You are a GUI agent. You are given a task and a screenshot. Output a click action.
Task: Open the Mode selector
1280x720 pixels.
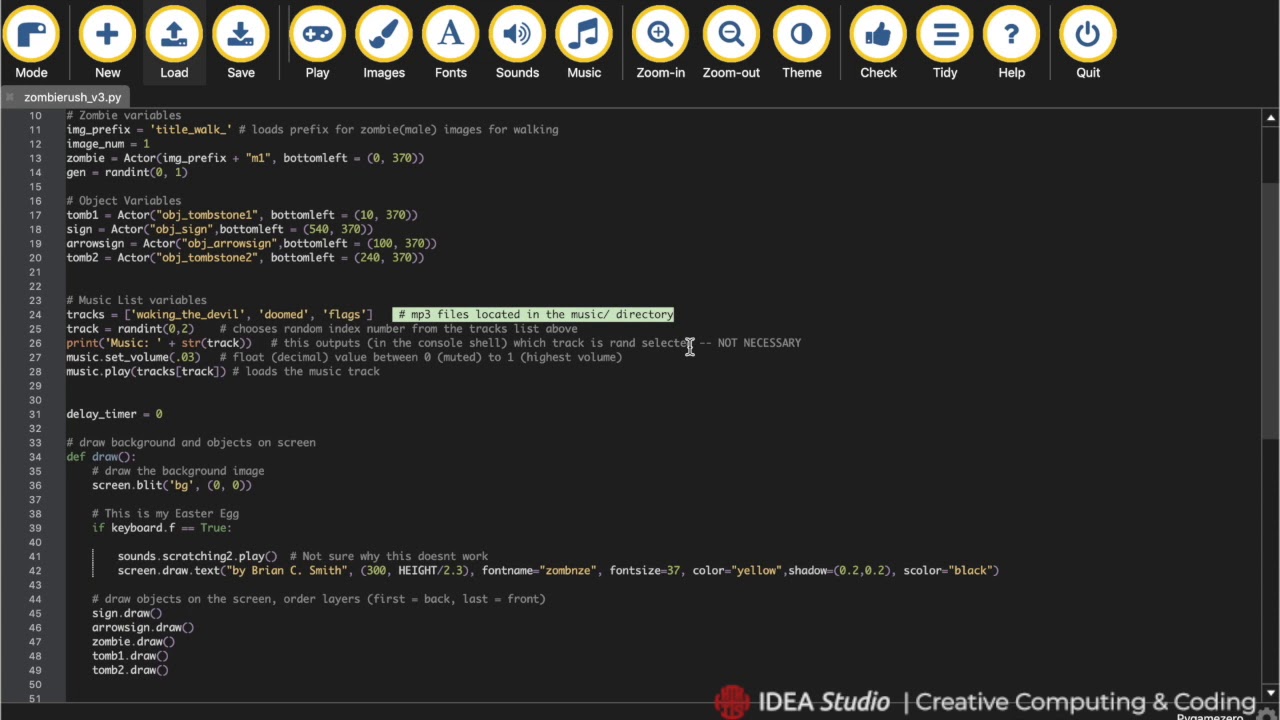(31, 44)
